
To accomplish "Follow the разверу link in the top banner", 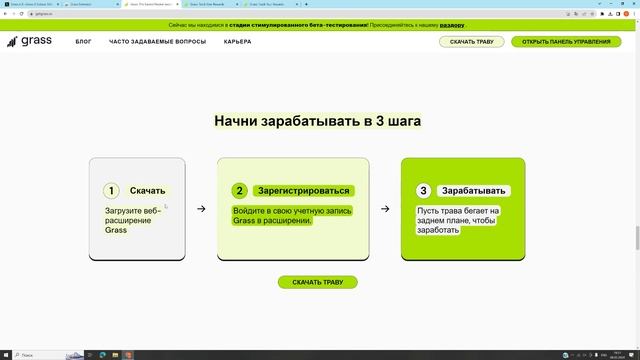I will click(452, 25).
